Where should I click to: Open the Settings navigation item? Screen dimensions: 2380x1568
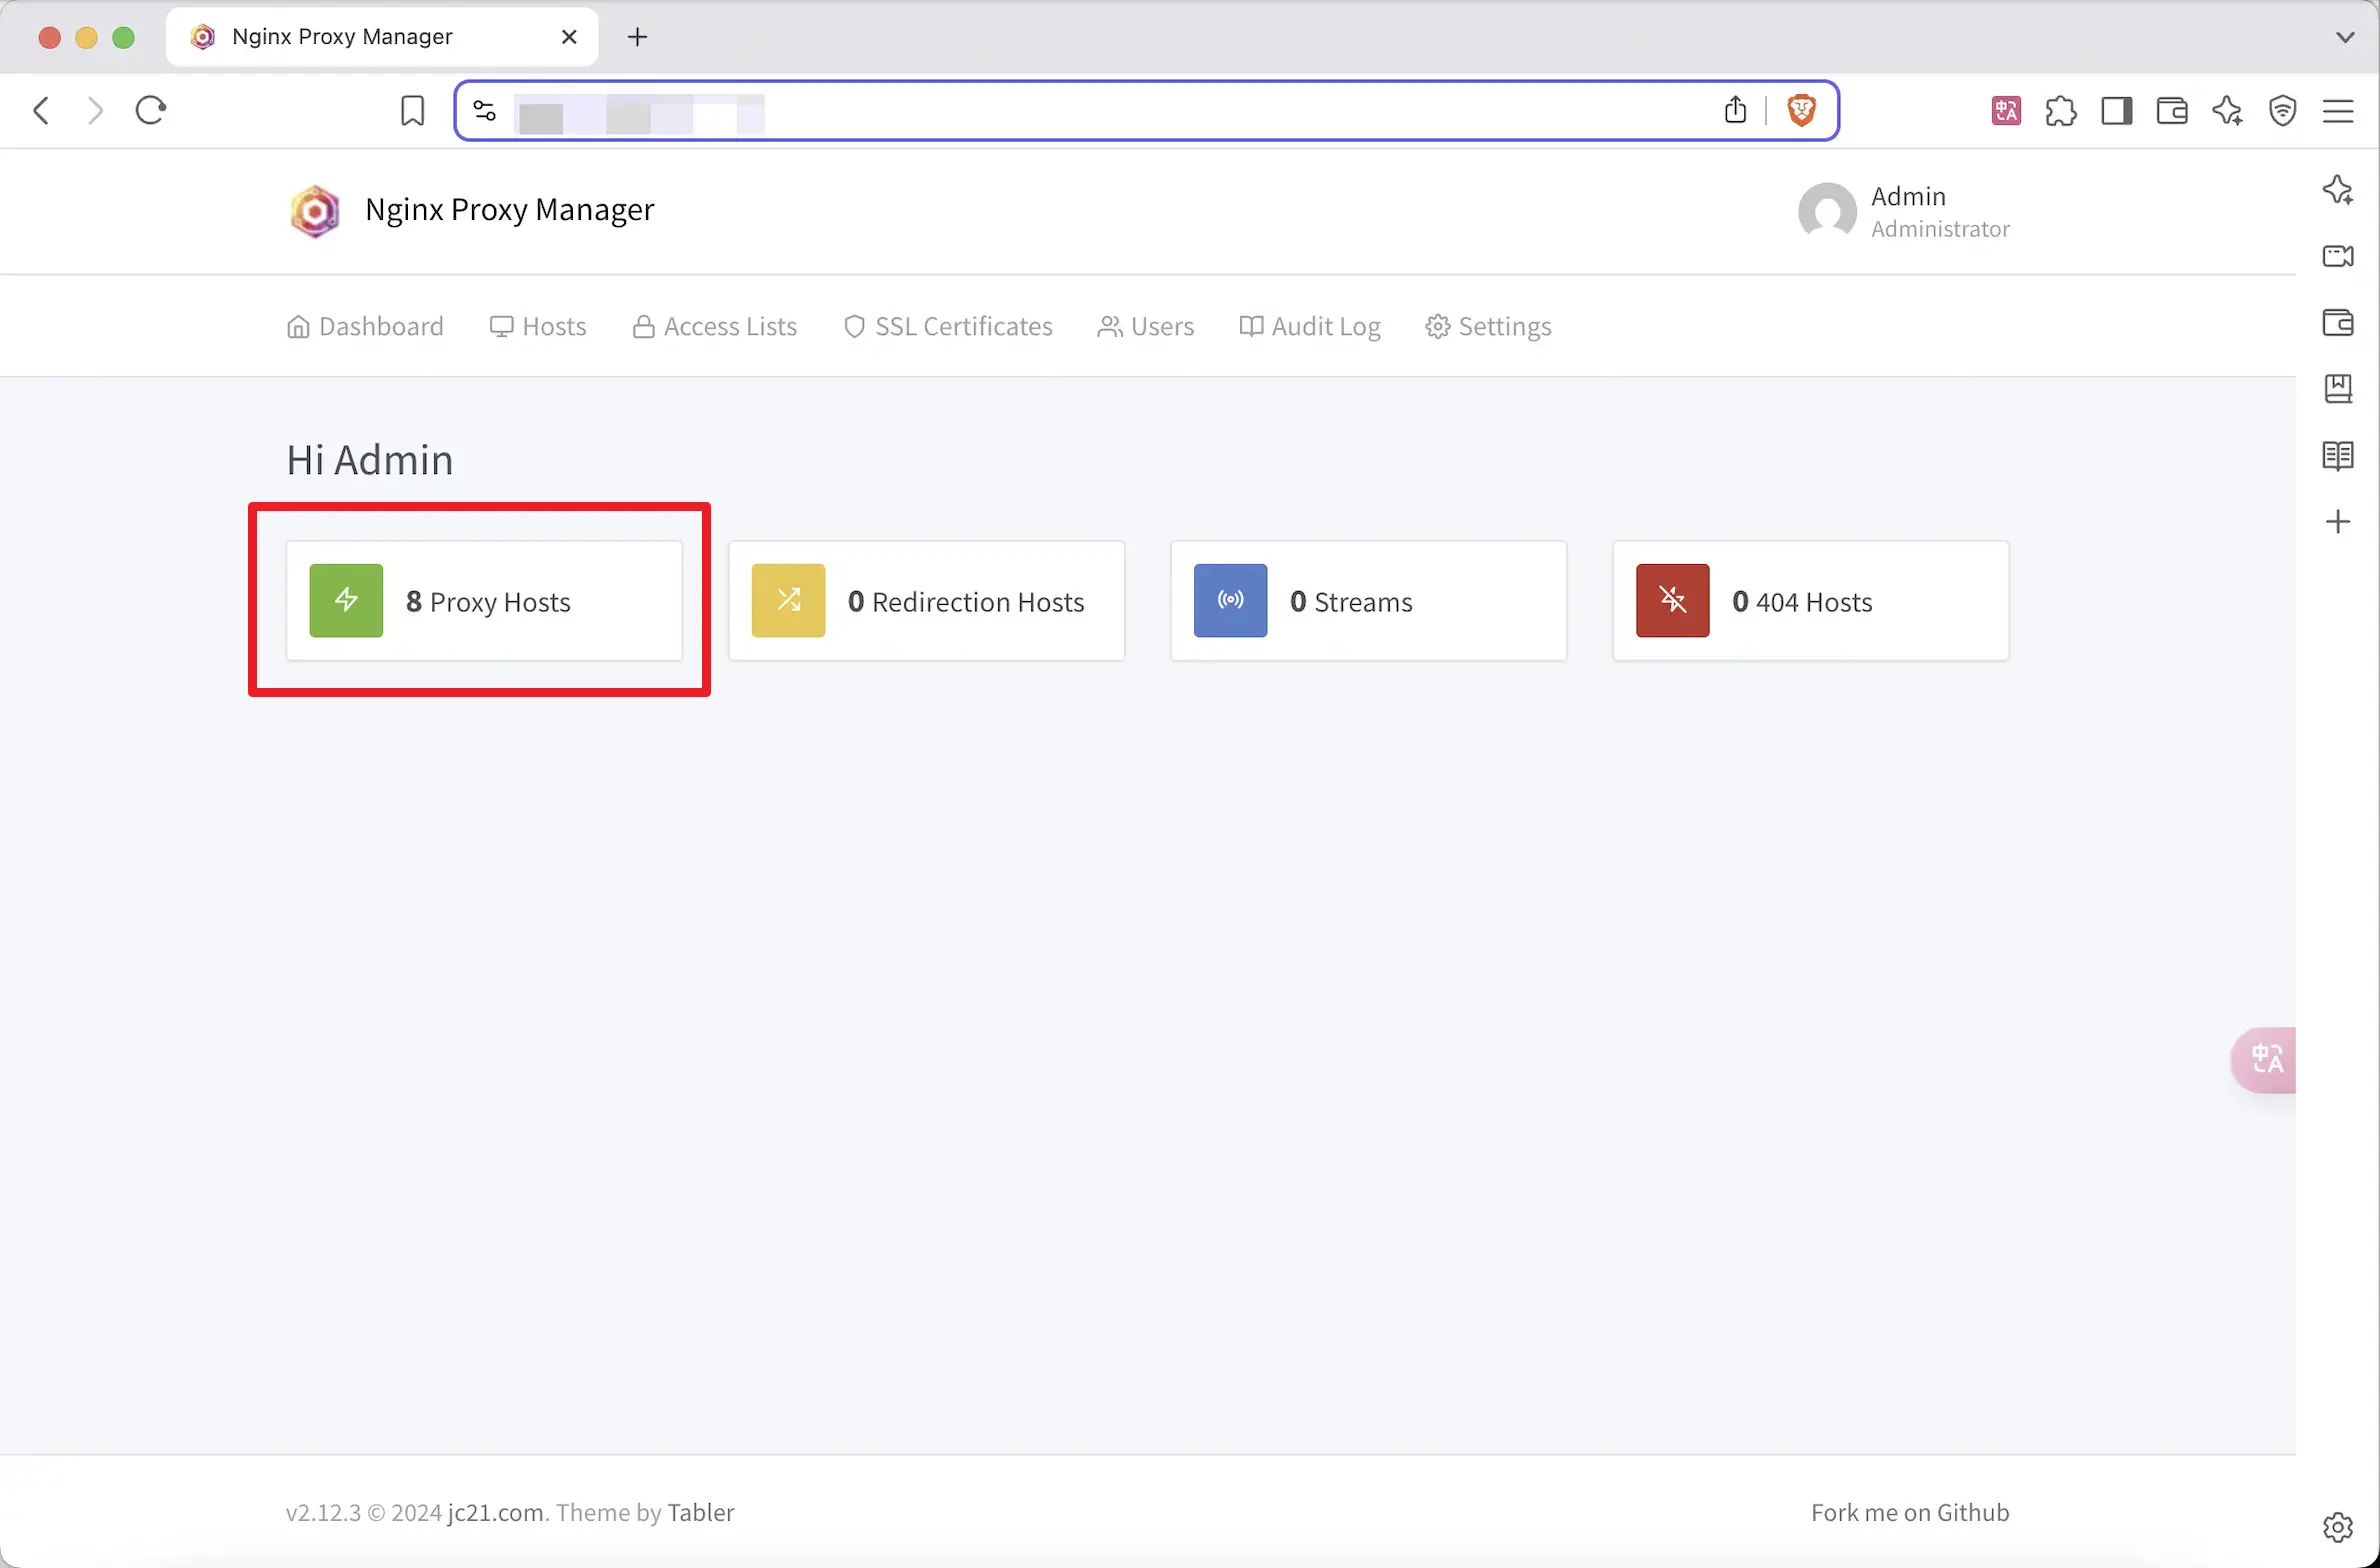click(x=1488, y=326)
